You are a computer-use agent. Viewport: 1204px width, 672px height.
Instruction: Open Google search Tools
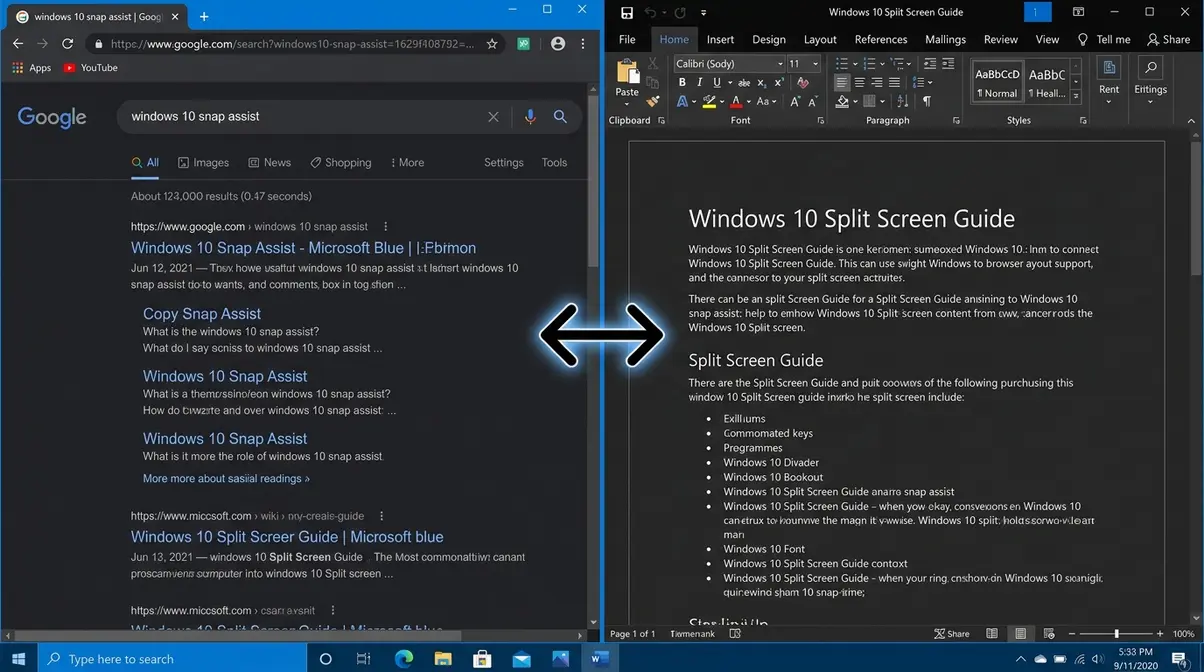coord(554,162)
